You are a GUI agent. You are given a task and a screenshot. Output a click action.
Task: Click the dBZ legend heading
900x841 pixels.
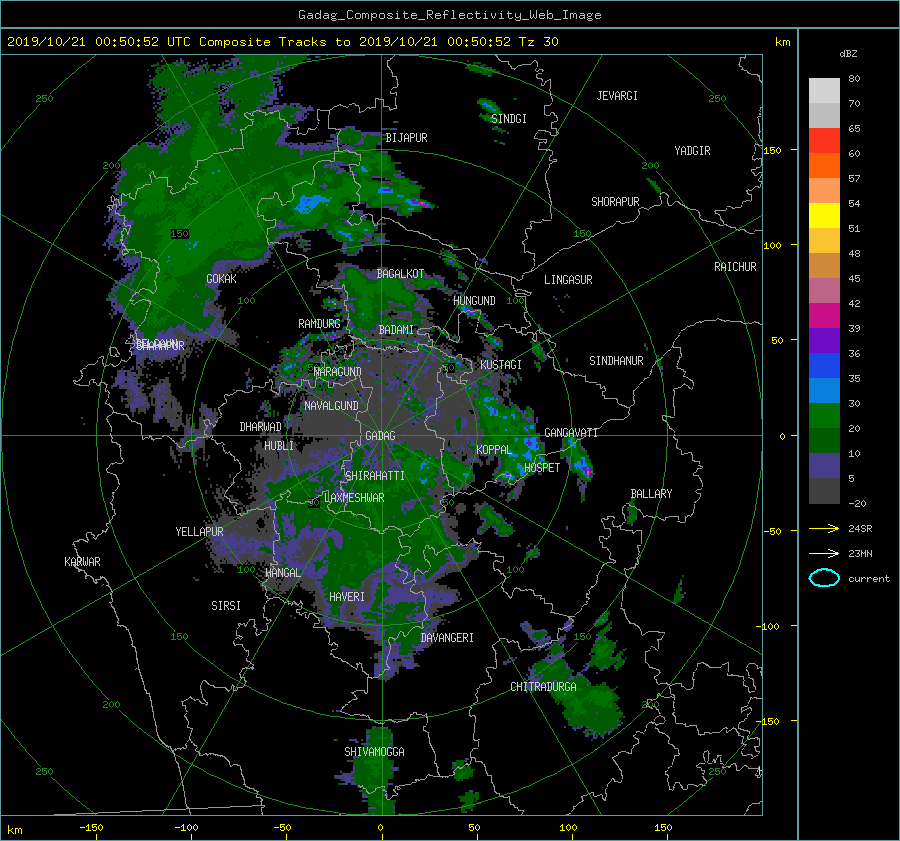pos(848,54)
